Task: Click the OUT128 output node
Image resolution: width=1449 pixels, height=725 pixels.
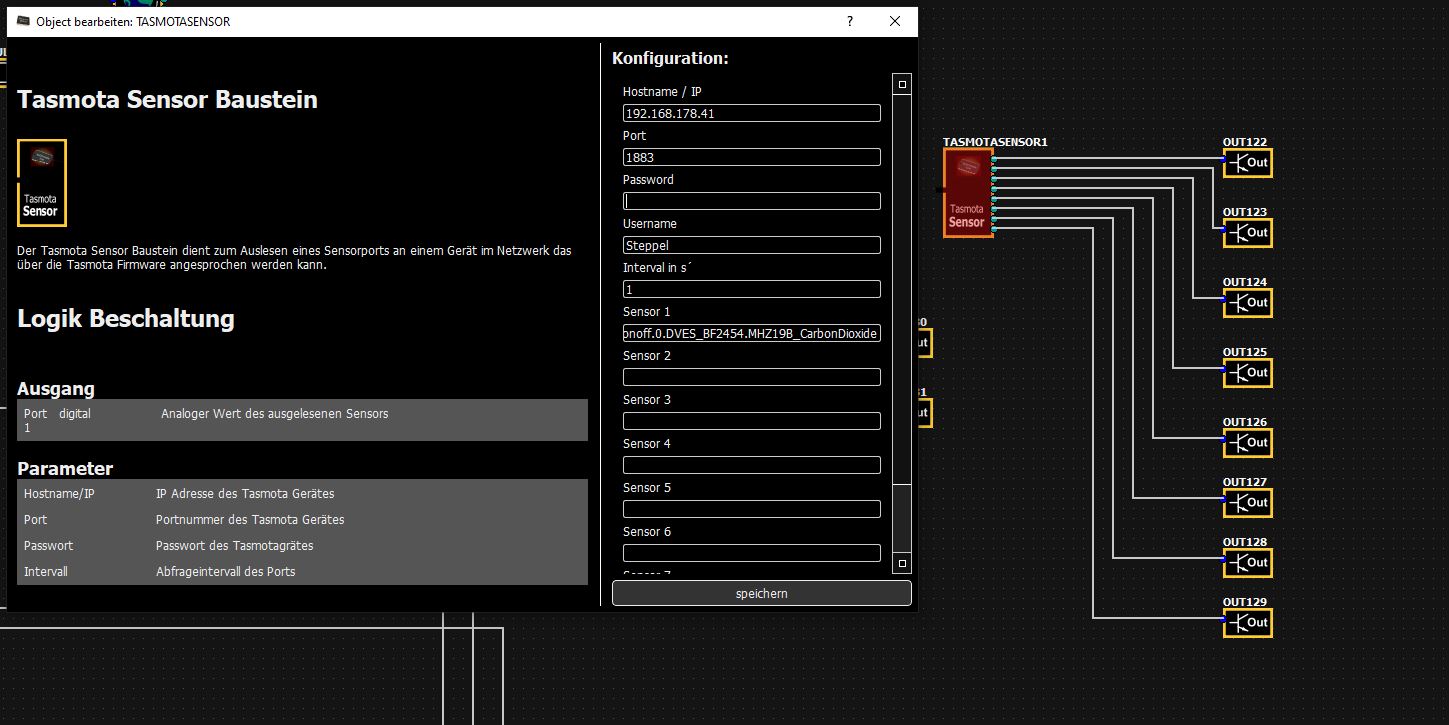Action: 1248,563
